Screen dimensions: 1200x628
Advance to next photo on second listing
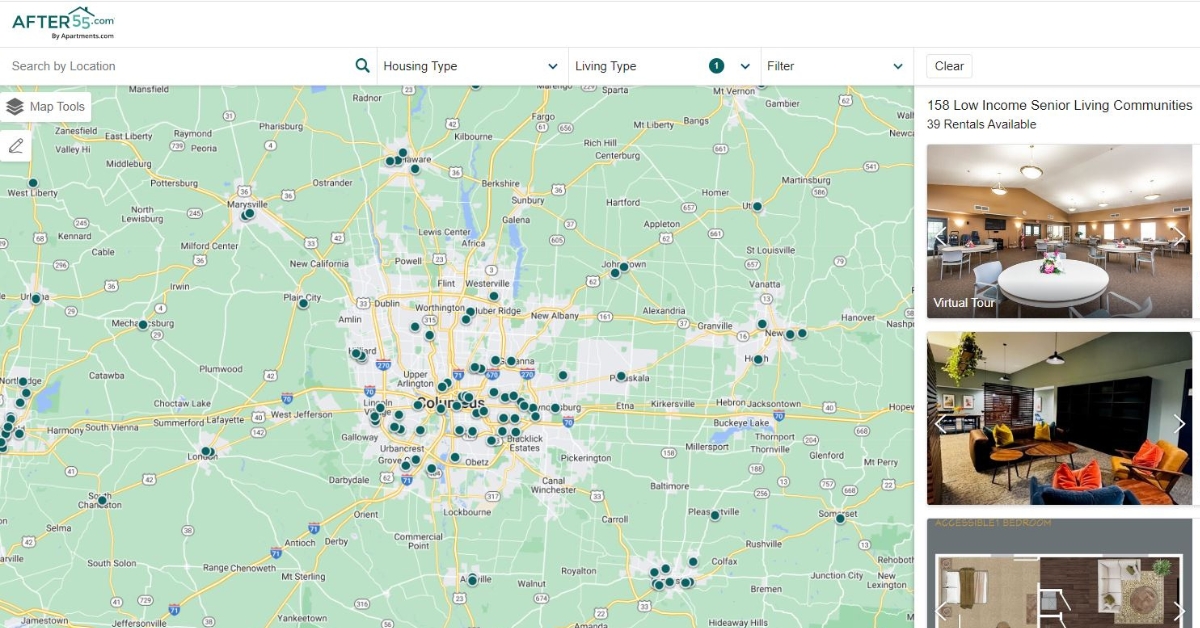click(1178, 423)
